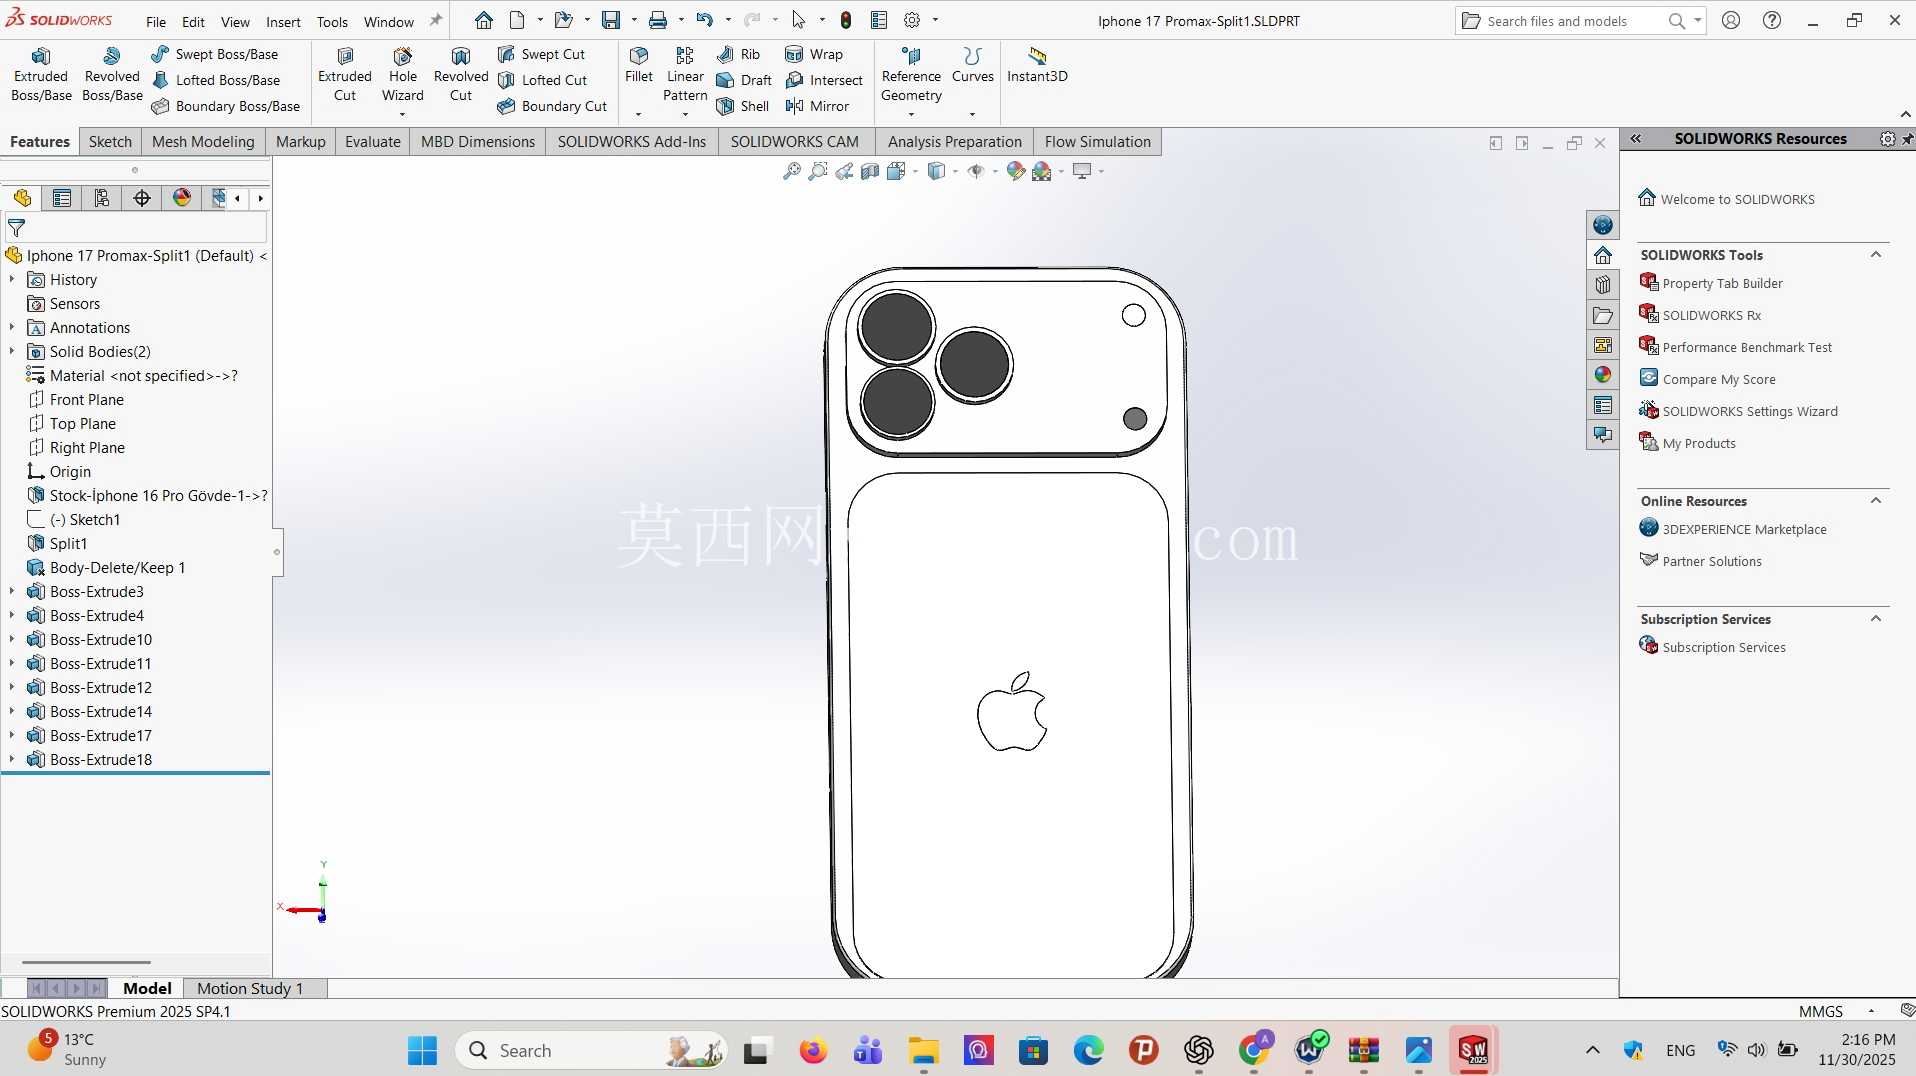Open the ConfigurationManager tab
Image resolution: width=1916 pixels, height=1076 pixels.
pos(102,198)
